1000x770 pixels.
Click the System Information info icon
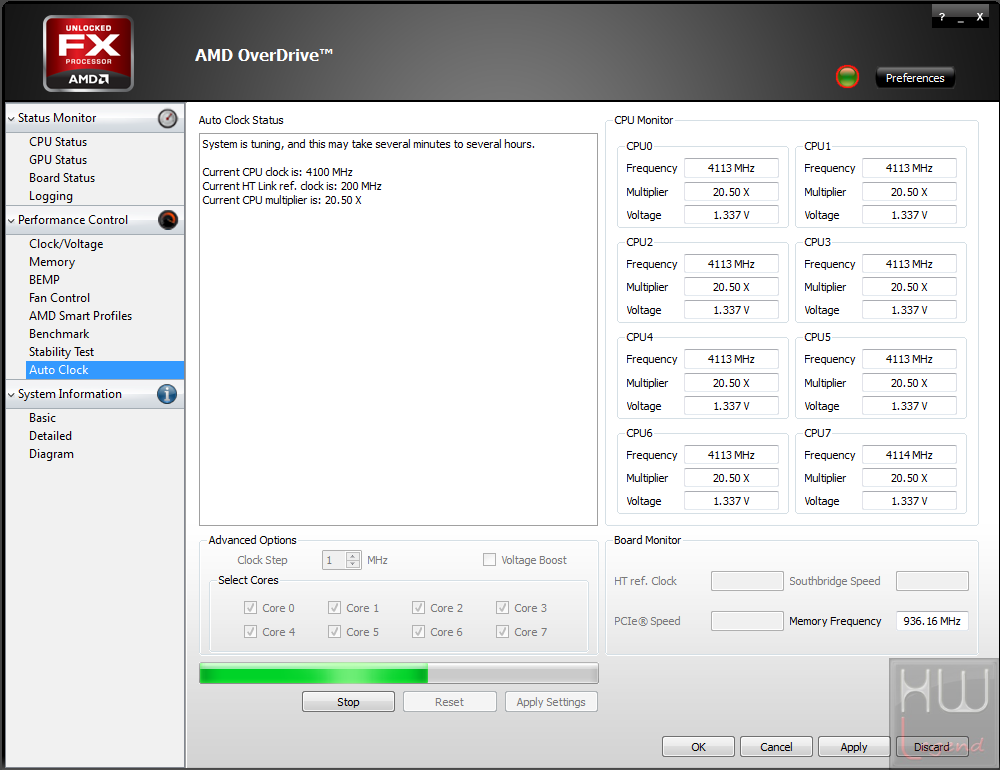coord(167,394)
